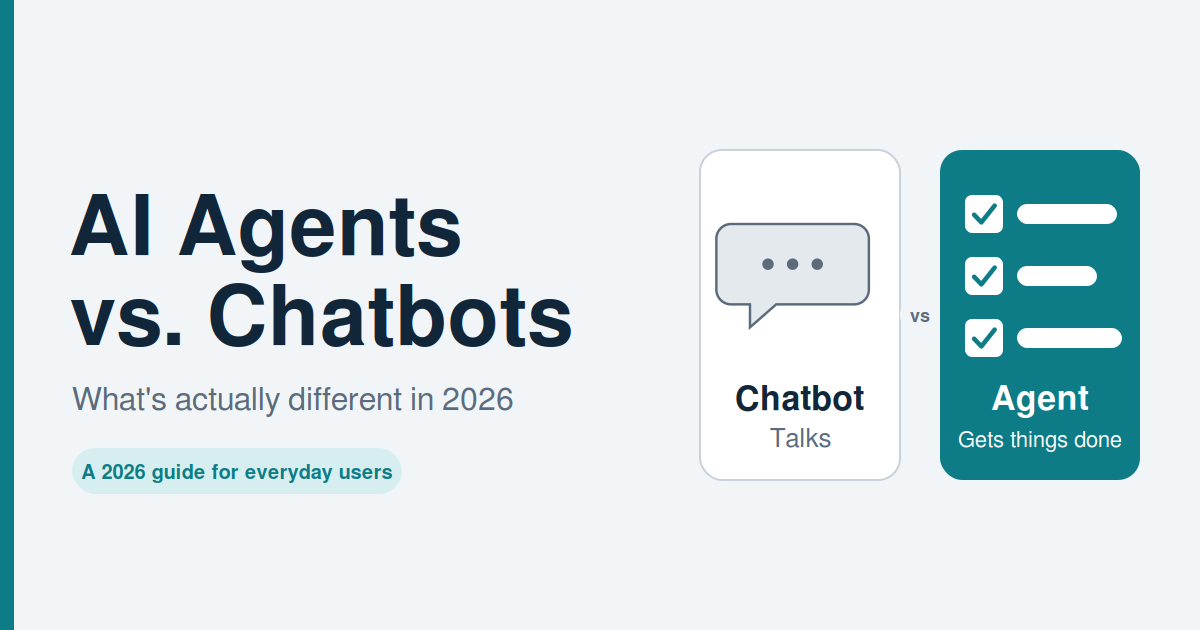Click the three dots inside speech bubble
Screen dimensions: 1200x630
[792, 264]
